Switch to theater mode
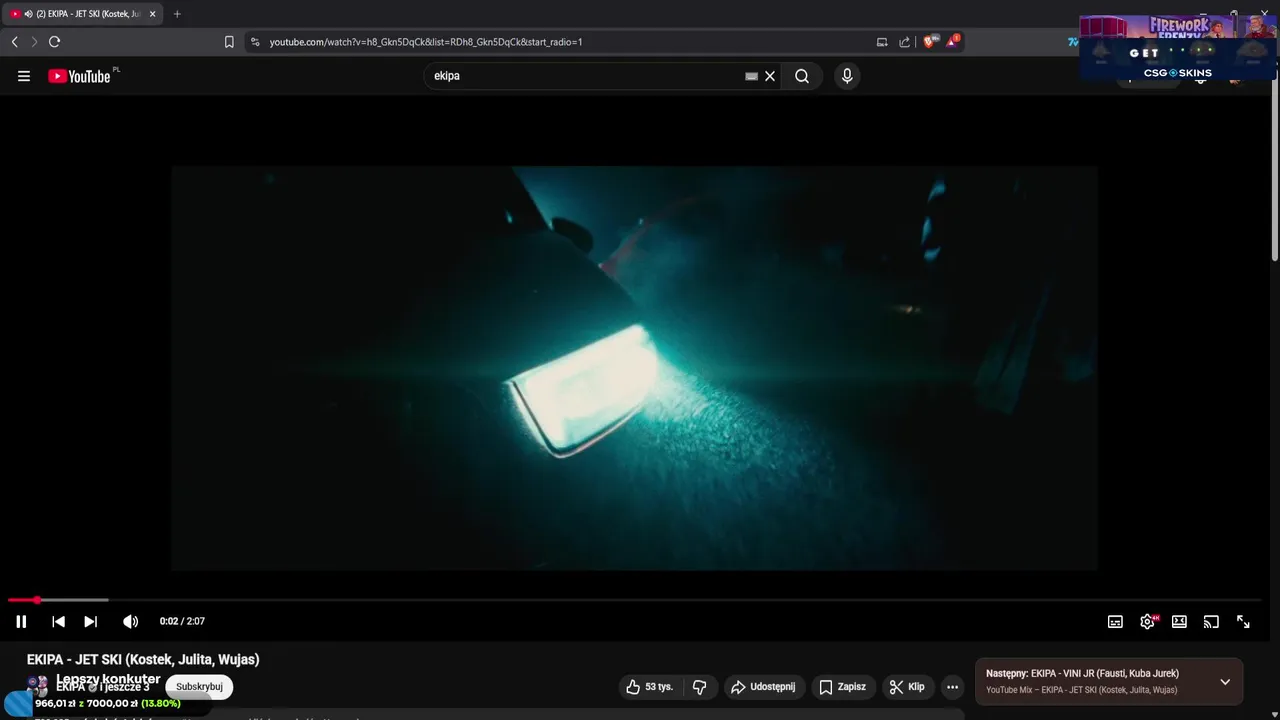The width and height of the screenshot is (1280, 720). pos(1179,621)
